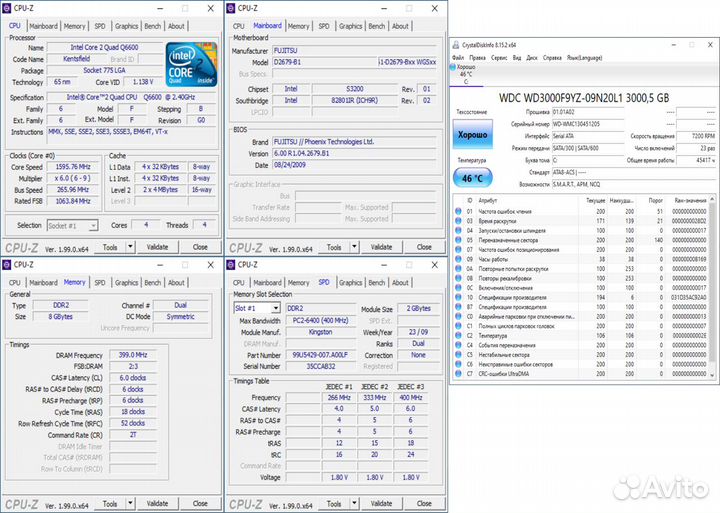
Task: Click the Part Number field 99U5429-007.A00LF
Action: (320, 355)
